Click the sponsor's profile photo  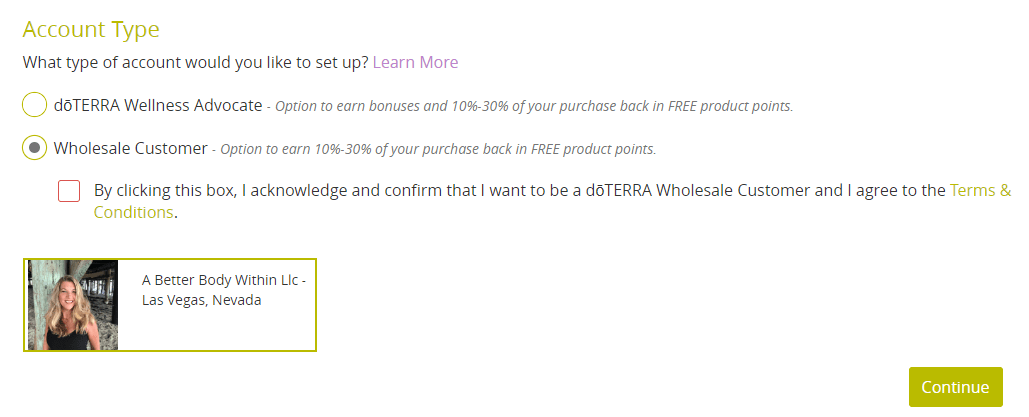coord(73,305)
